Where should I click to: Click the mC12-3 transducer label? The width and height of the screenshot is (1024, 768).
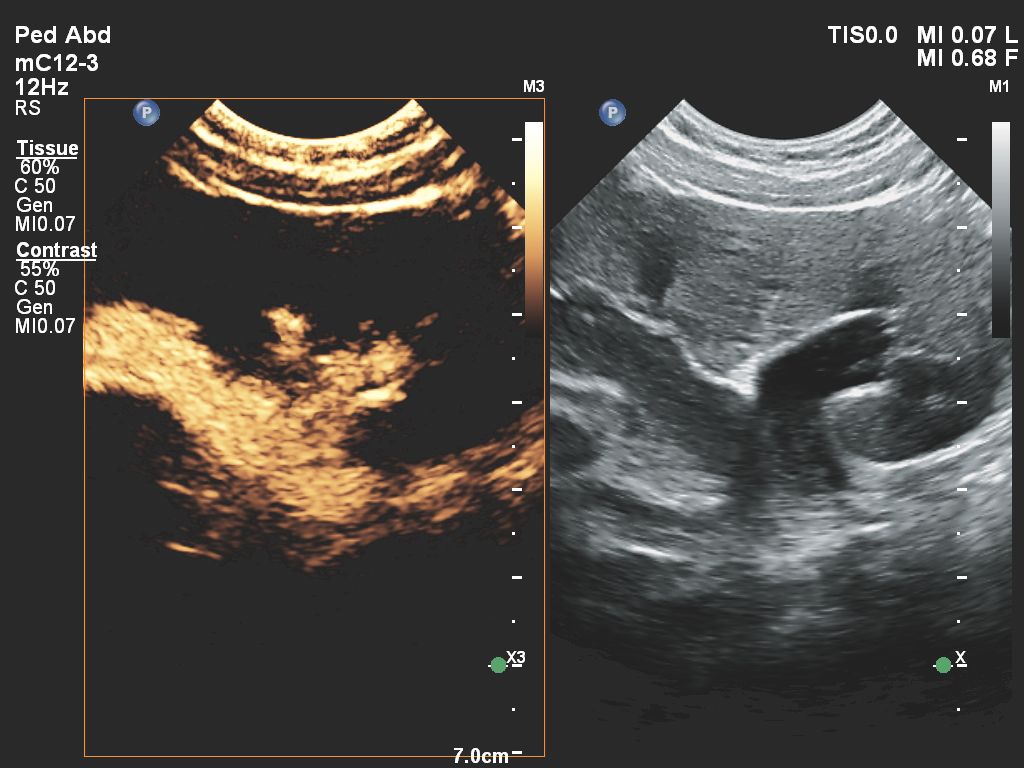click(57, 63)
